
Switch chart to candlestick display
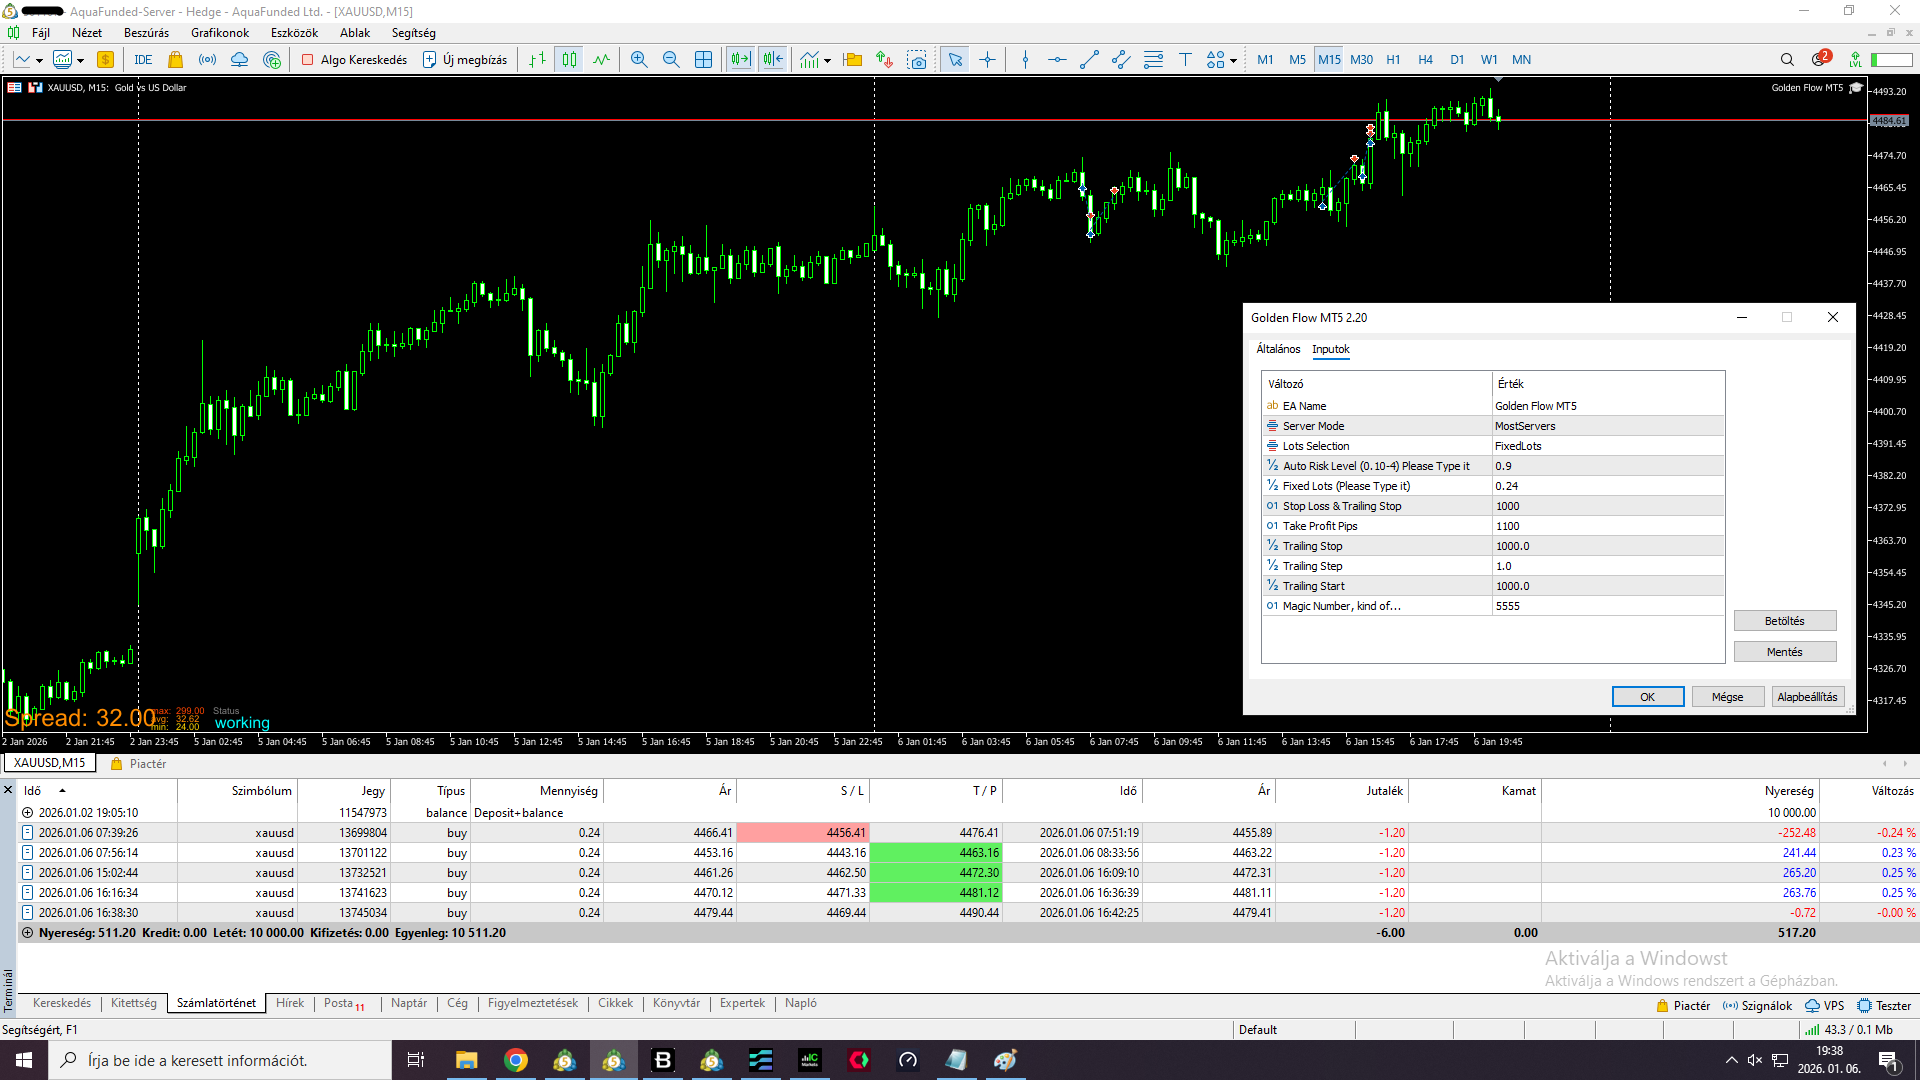[x=569, y=60]
